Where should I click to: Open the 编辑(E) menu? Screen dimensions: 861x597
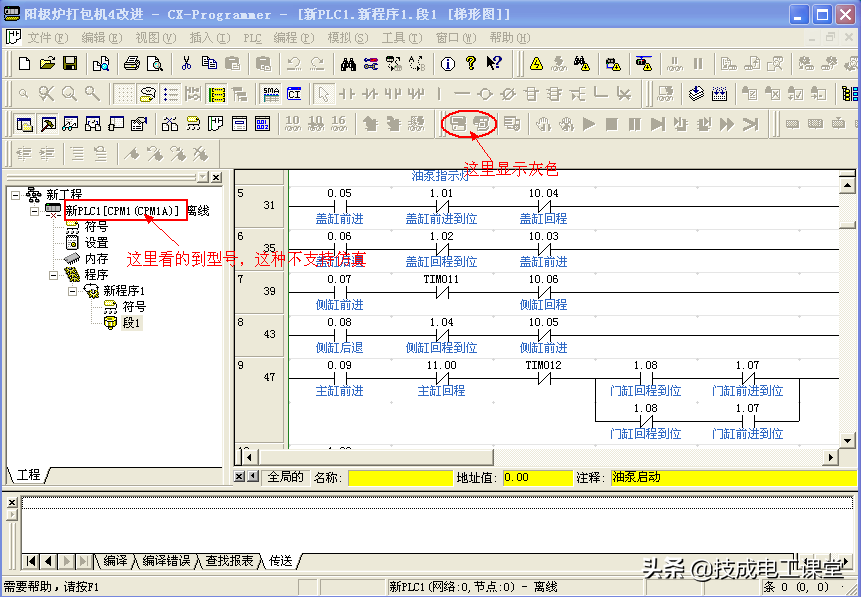[x=102, y=38]
